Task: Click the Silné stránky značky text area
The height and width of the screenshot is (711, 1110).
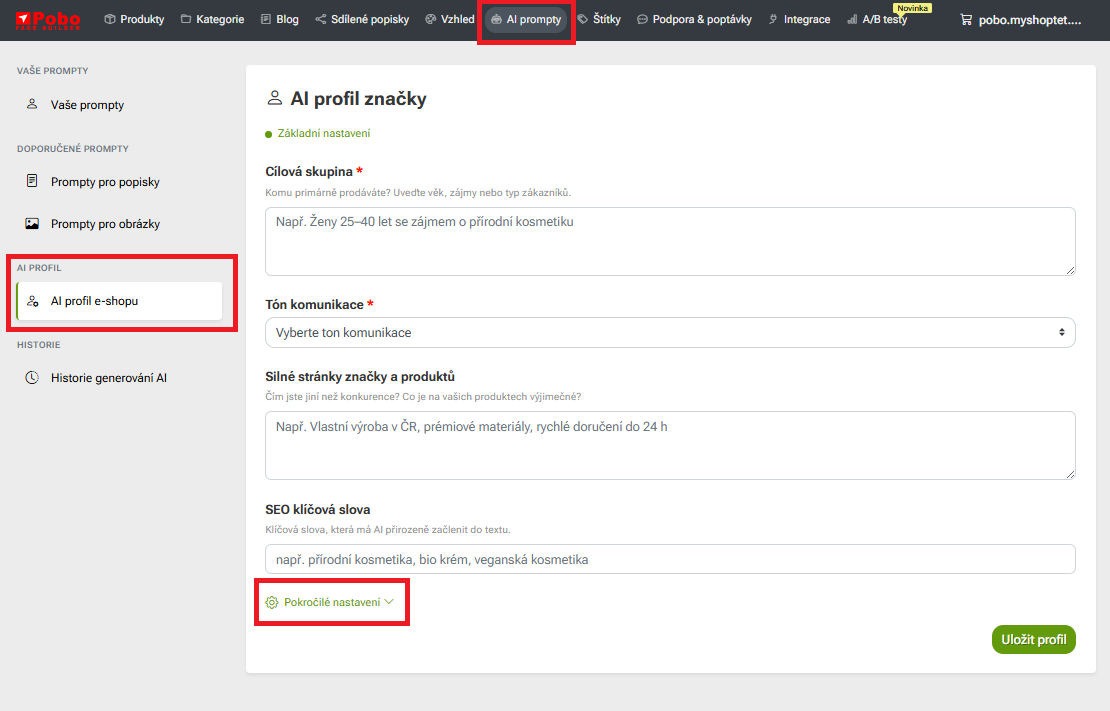Action: pos(669,445)
